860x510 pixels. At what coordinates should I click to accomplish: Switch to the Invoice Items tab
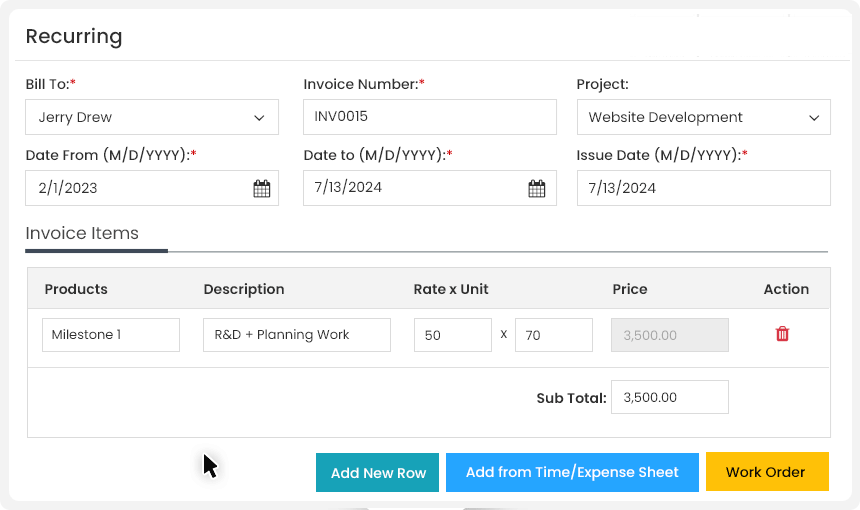[82, 233]
